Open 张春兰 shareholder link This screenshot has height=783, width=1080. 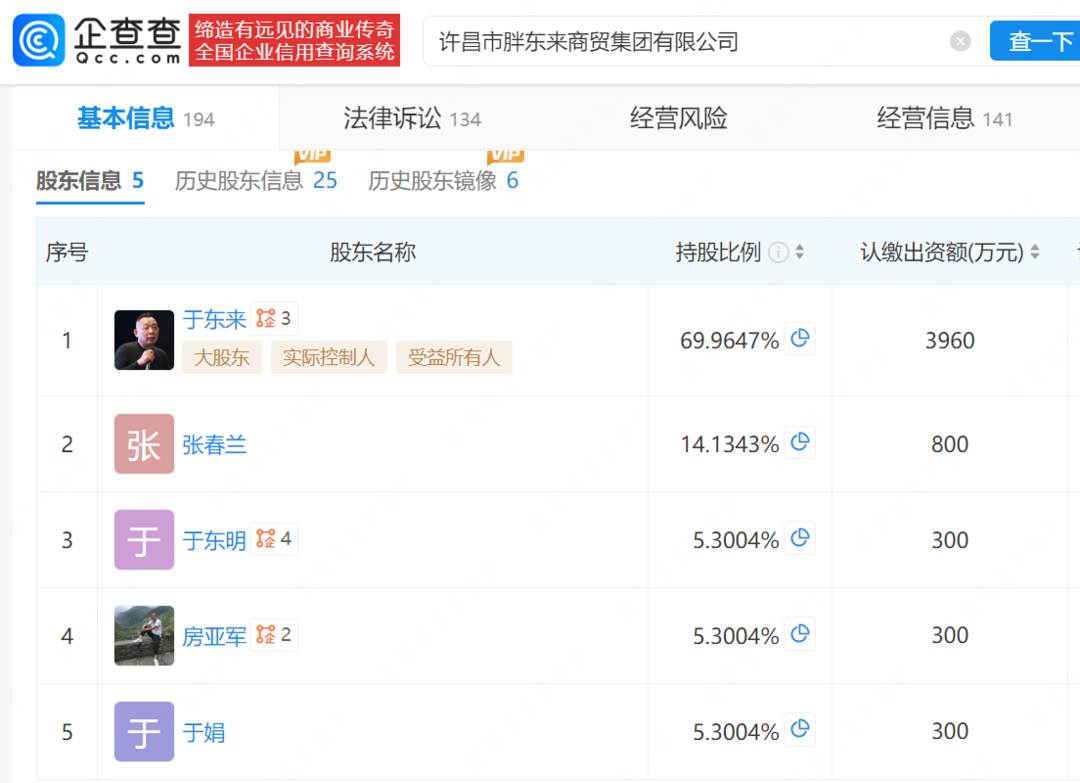click(x=214, y=445)
